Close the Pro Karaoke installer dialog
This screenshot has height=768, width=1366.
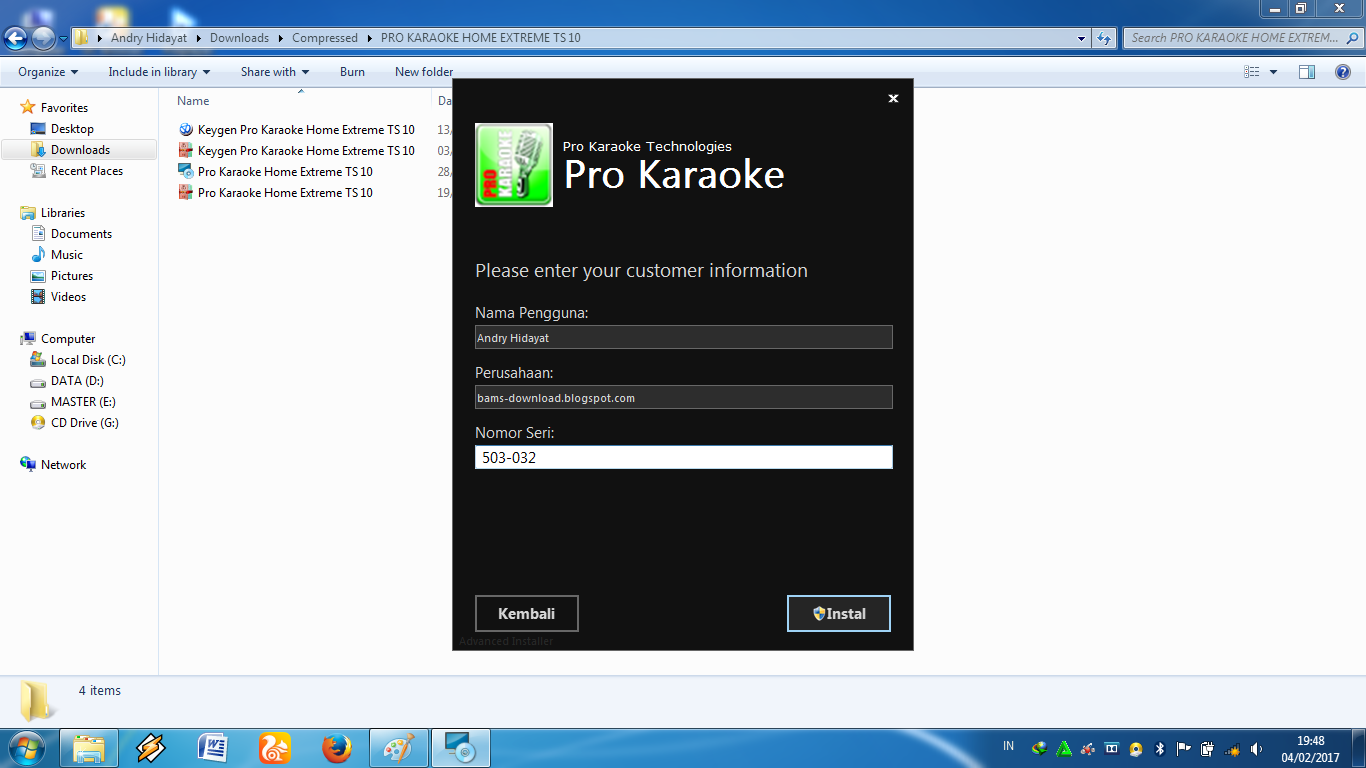pos(893,98)
